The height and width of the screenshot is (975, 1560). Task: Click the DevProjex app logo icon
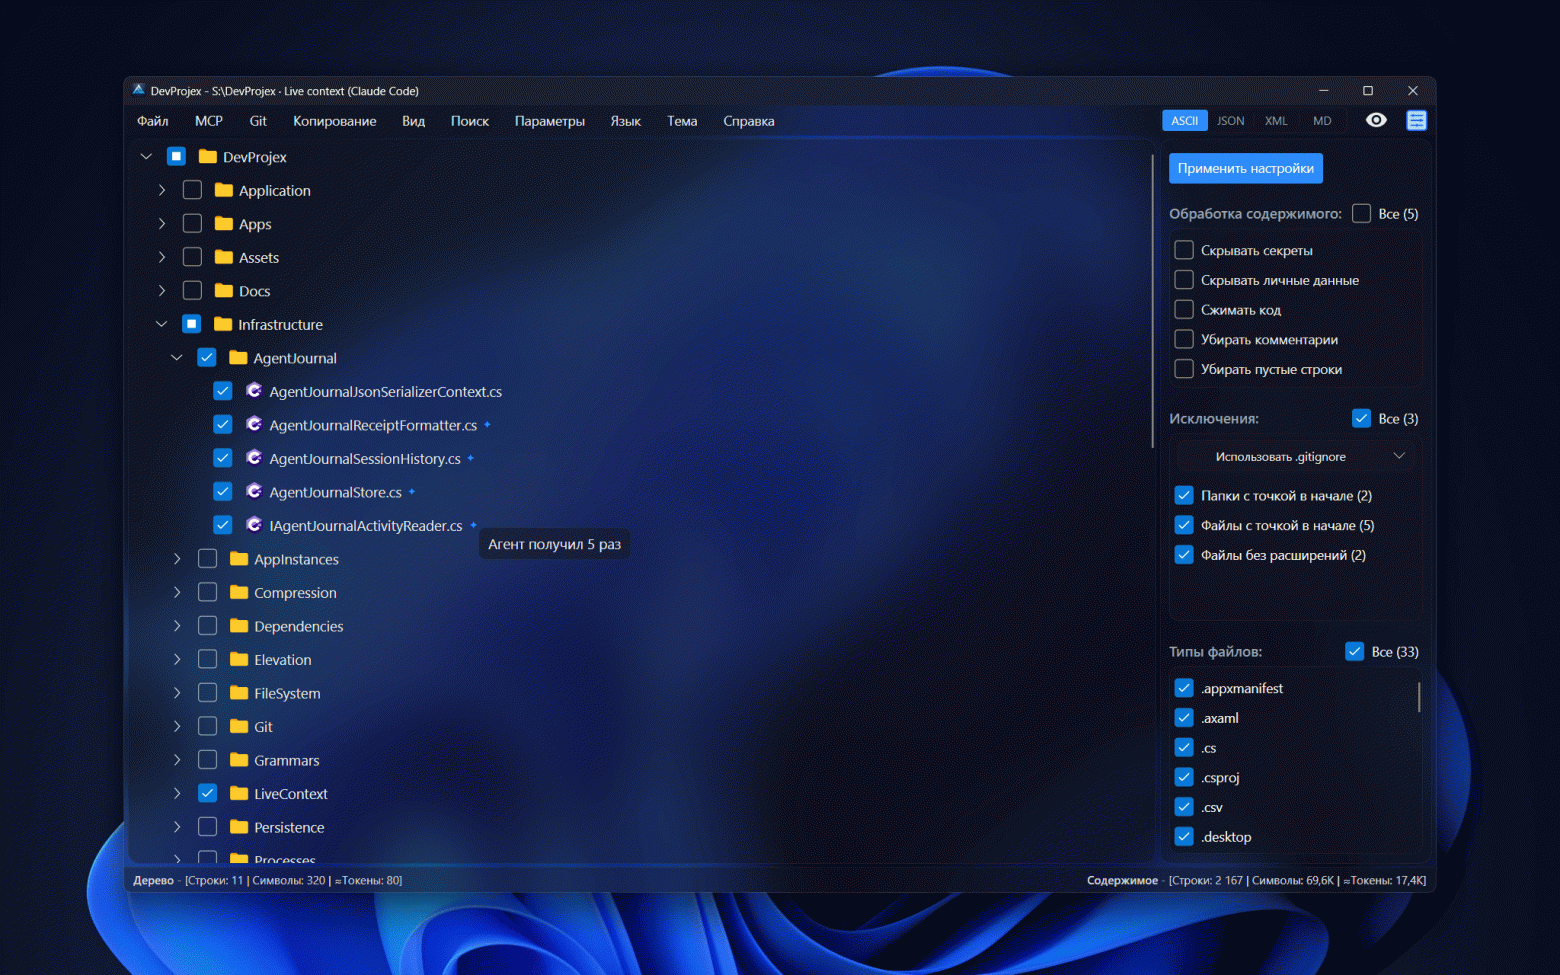[139, 90]
